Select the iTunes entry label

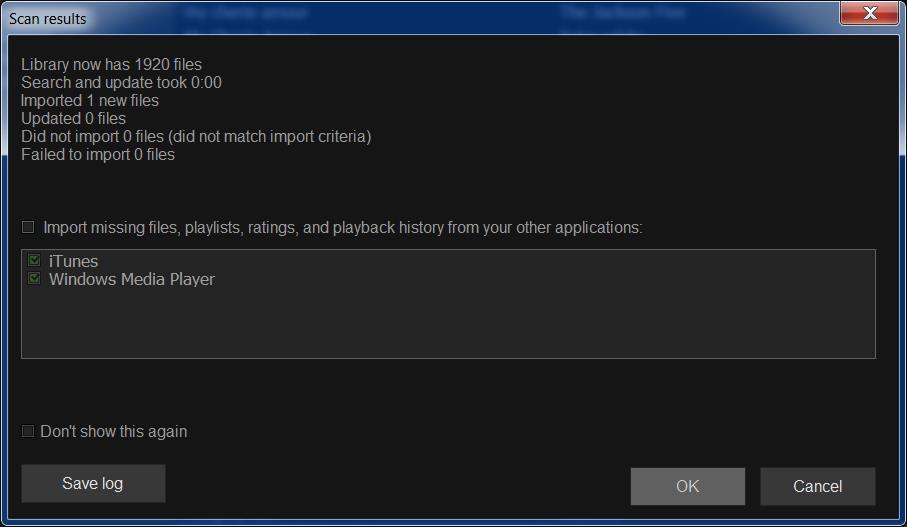(73, 261)
